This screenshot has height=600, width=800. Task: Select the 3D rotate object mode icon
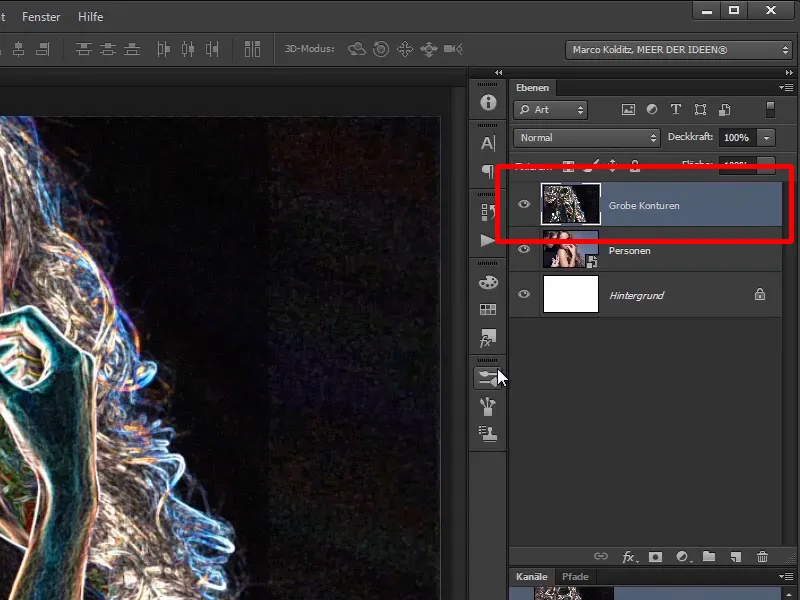pyautogui.click(x=357, y=49)
